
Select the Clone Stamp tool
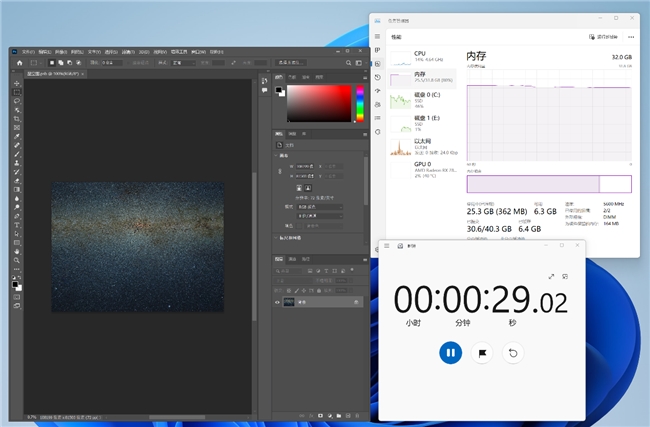coord(17,163)
